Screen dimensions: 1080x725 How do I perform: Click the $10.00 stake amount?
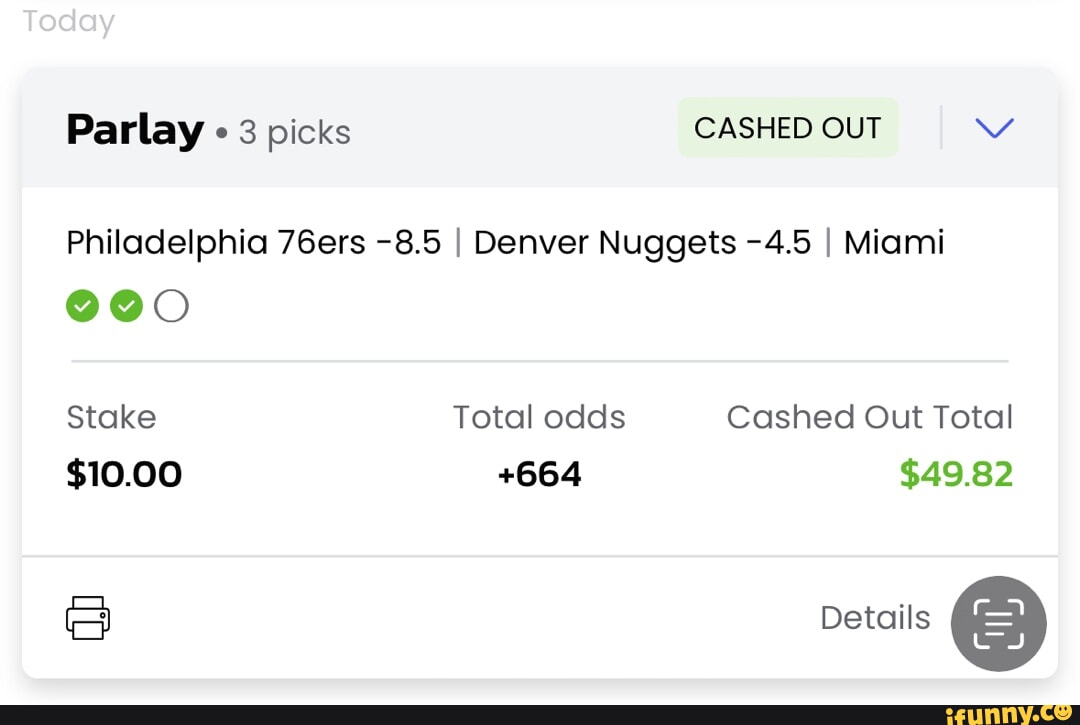124,473
